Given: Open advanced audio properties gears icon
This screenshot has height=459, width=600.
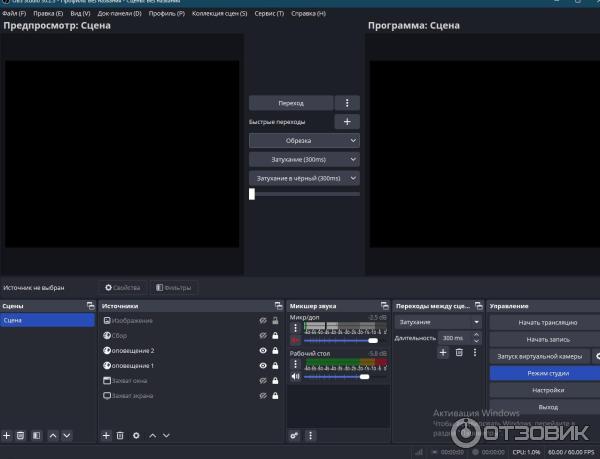Looking at the screenshot, I should click(x=294, y=435).
